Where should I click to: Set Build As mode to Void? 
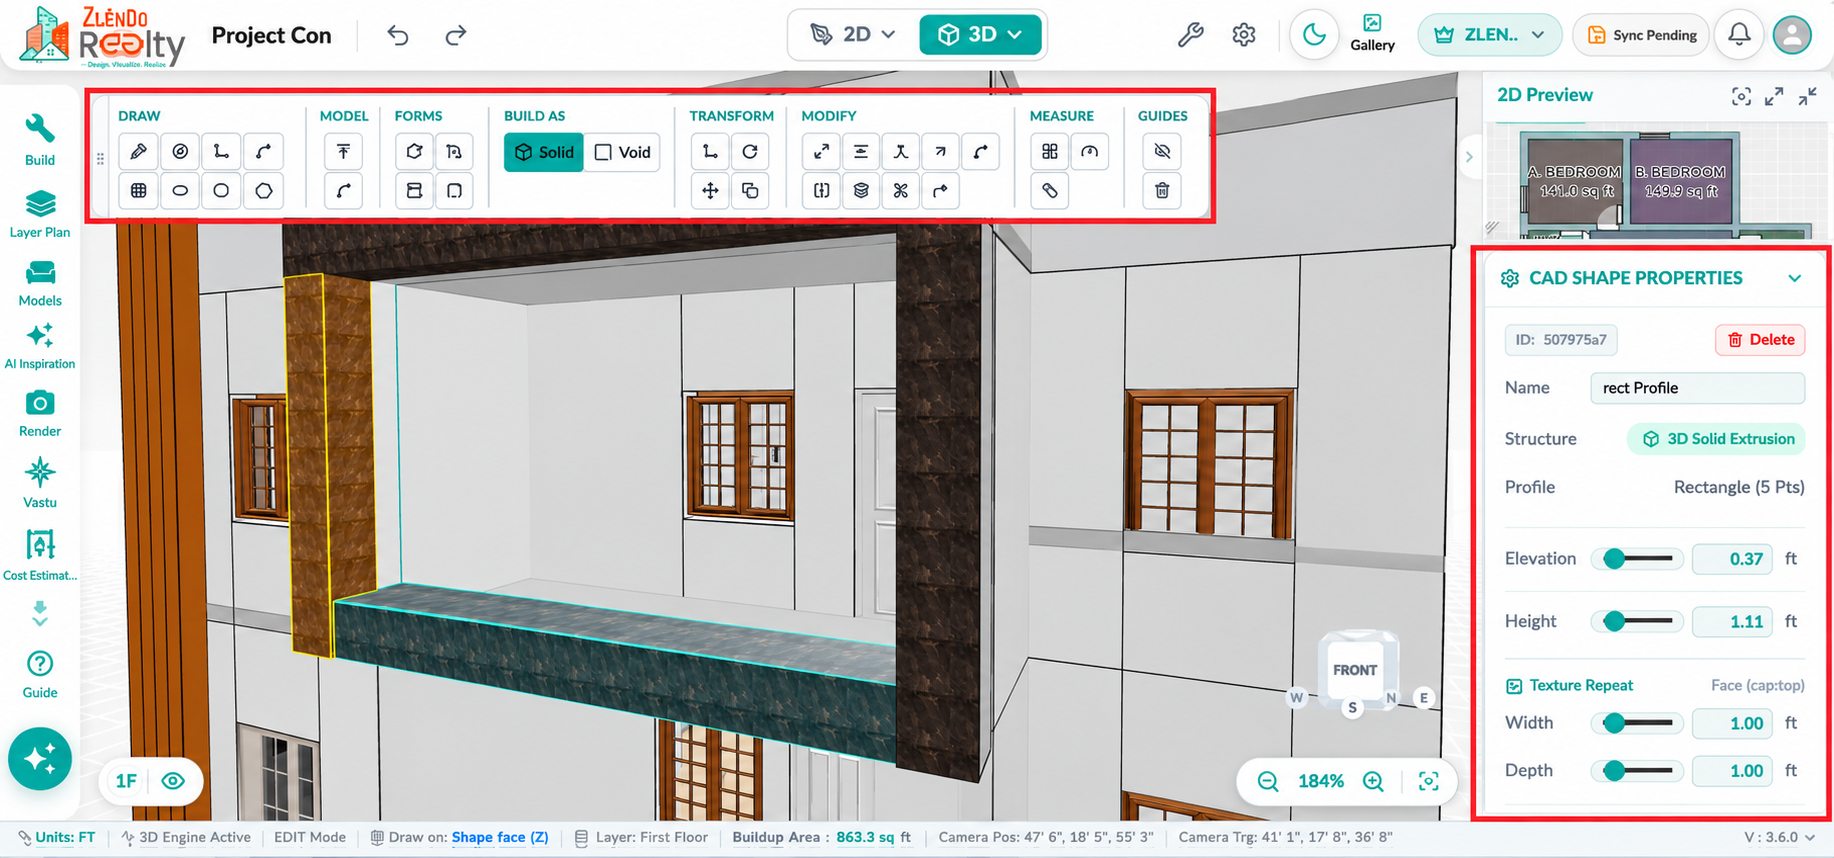pyautogui.click(x=622, y=152)
